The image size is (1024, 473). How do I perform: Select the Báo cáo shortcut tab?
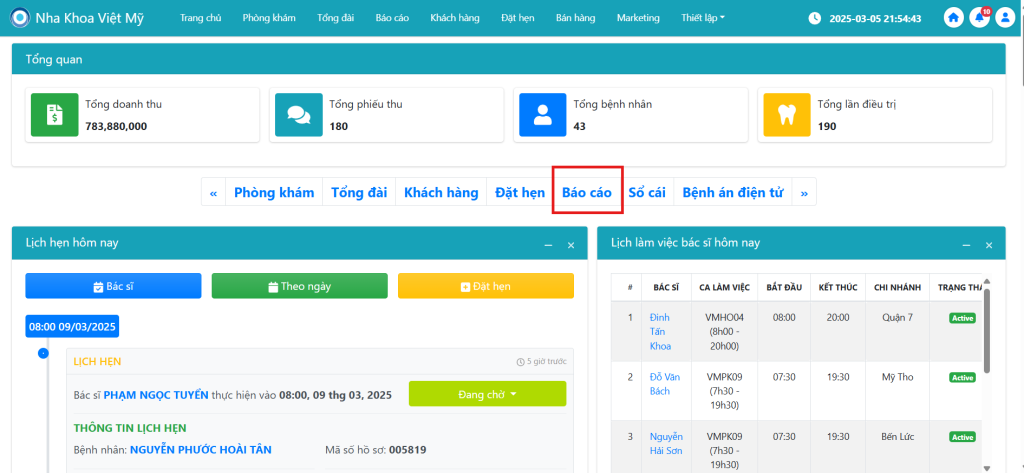pos(587,193)
